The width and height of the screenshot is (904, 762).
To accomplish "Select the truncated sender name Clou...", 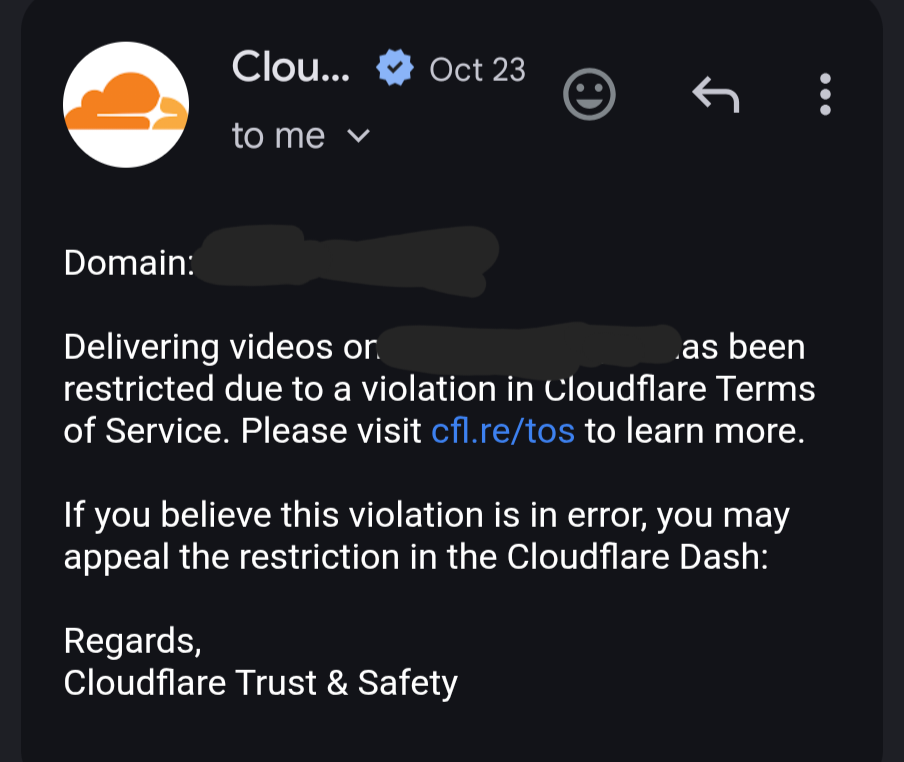I will click(290, 68).
